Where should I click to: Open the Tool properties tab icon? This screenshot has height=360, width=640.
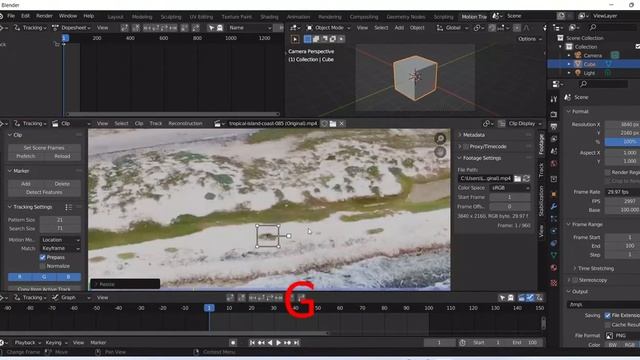pyautogui.click(x=553, y=100)
